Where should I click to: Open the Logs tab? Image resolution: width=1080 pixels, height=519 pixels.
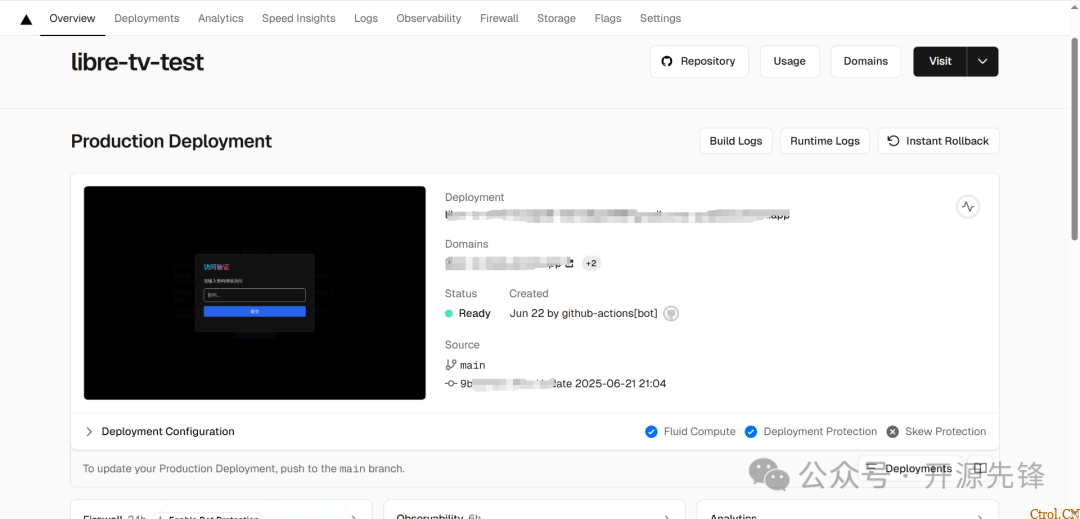click(x=366, y=19)
